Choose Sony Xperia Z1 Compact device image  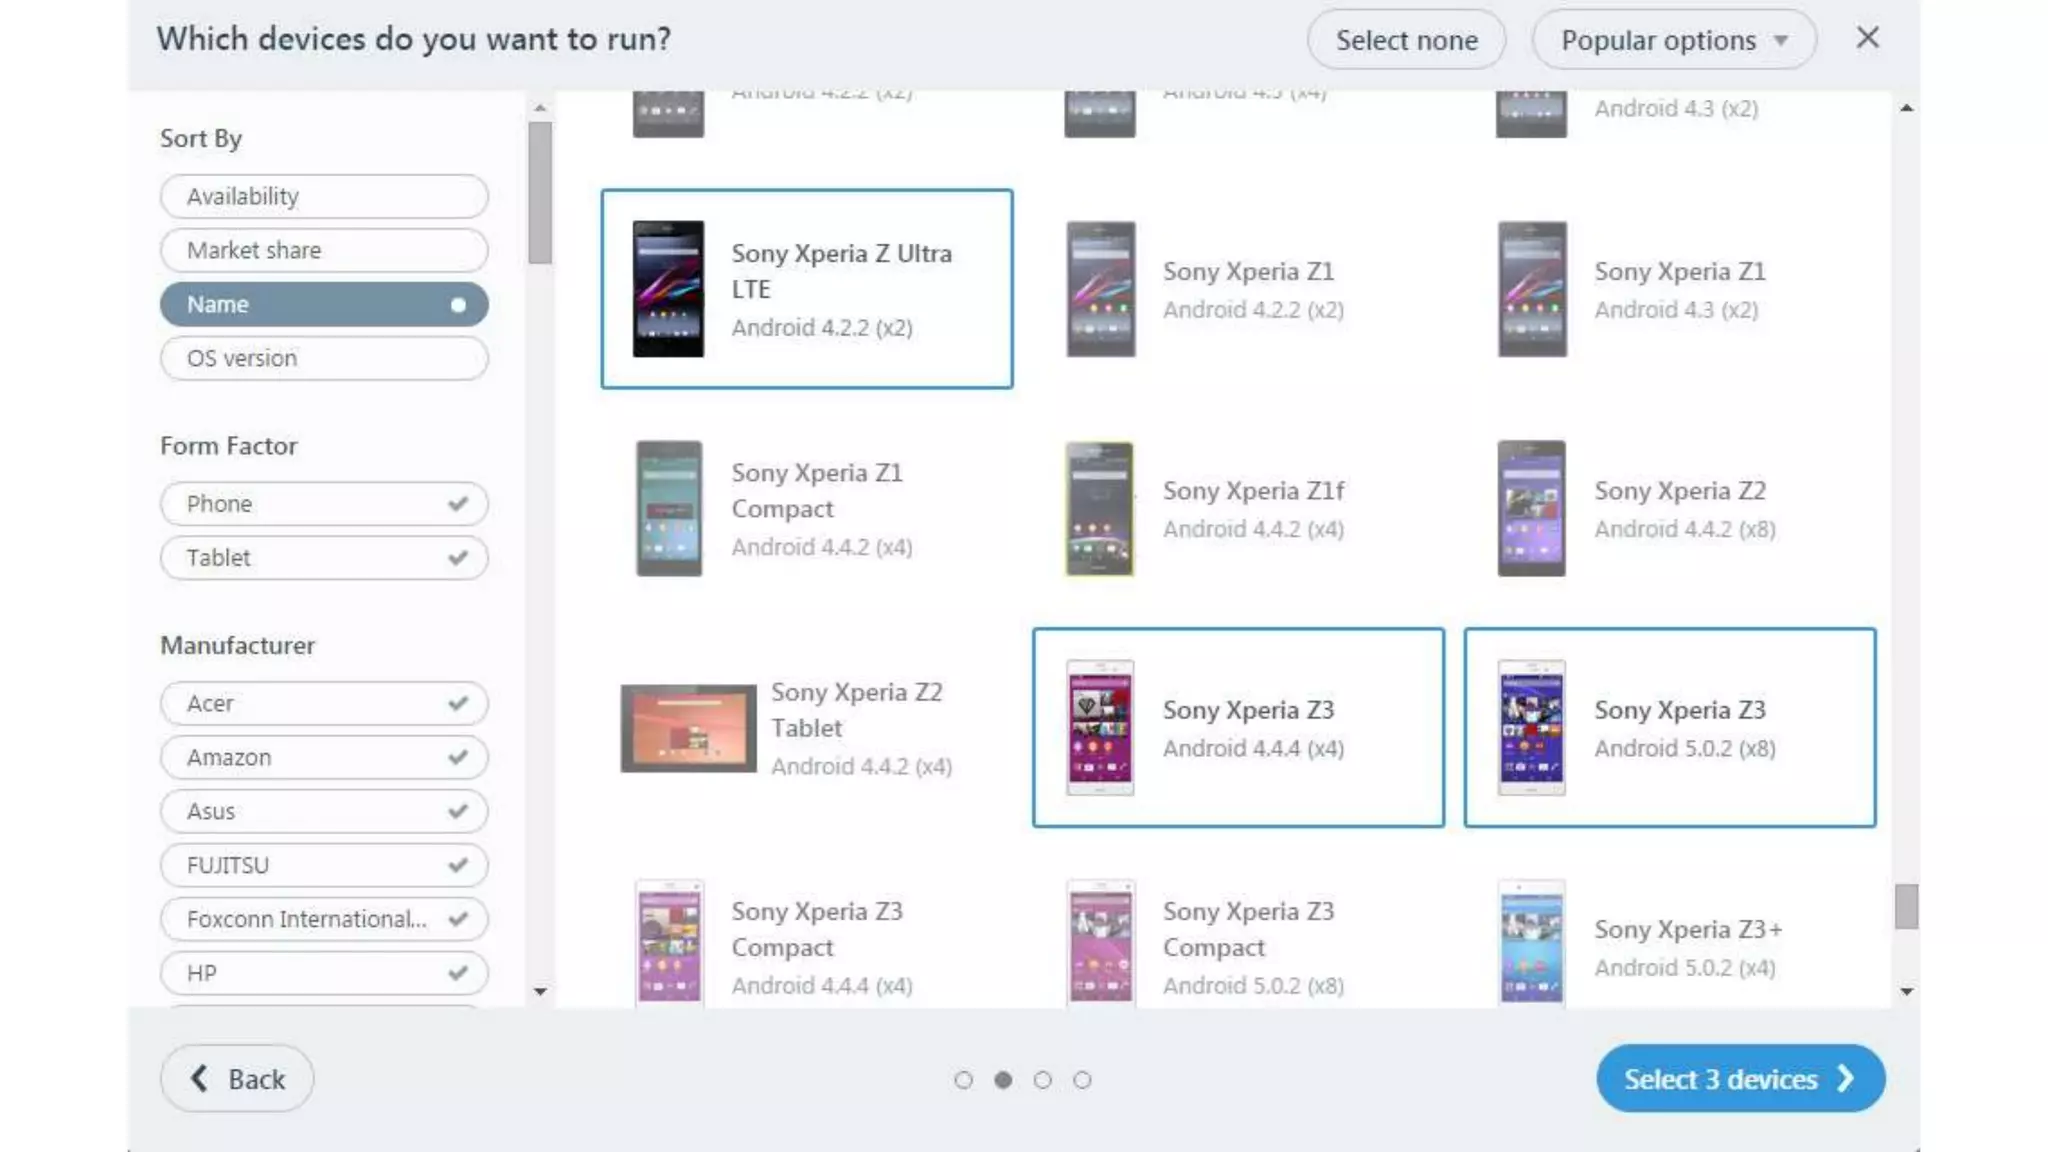668,509
